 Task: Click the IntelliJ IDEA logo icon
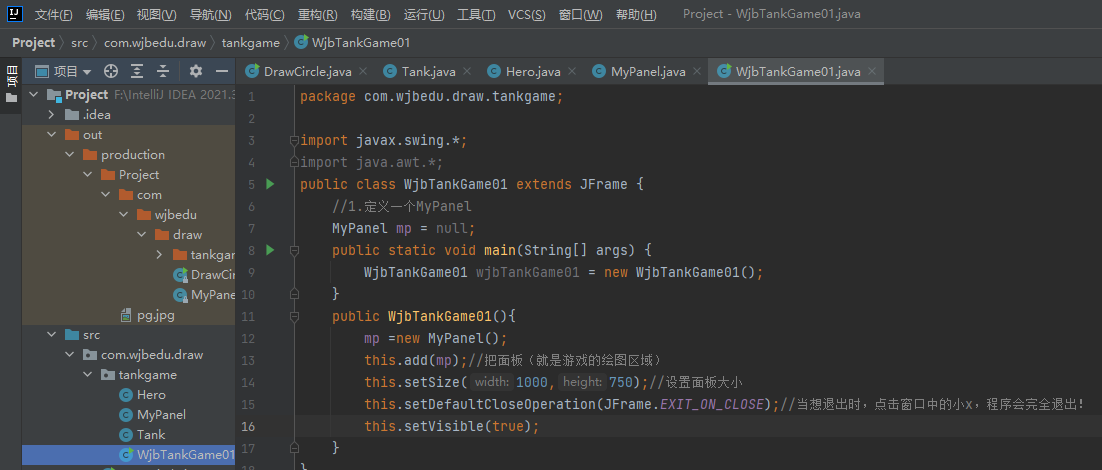[13, 14]
